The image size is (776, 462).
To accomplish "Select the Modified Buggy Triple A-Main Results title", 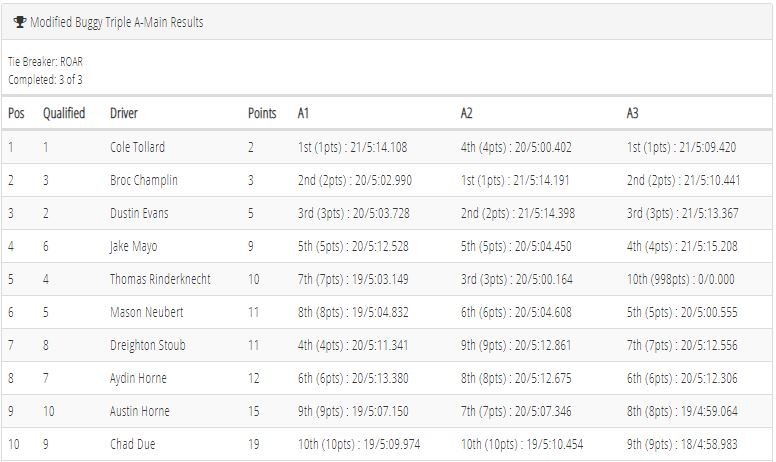I will click(x=117, y=22).
